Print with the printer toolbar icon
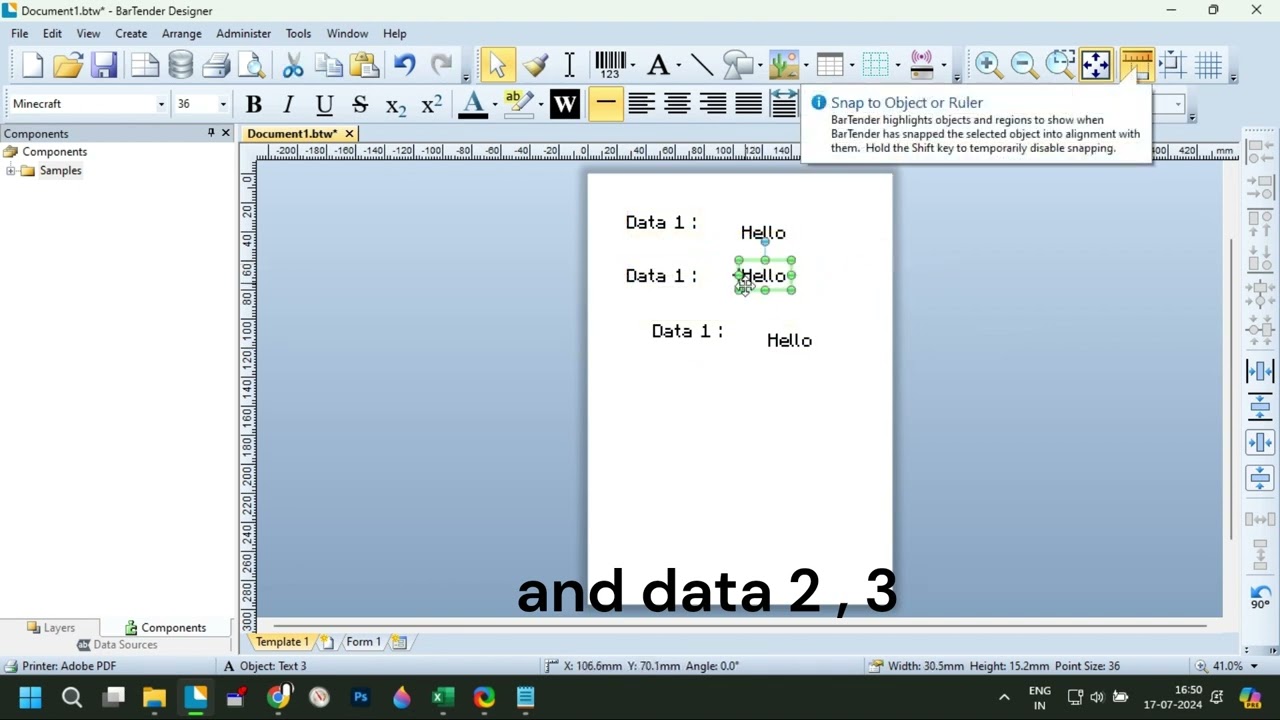The height and width of the screenshot is (720, 1280). pos(216,65)
